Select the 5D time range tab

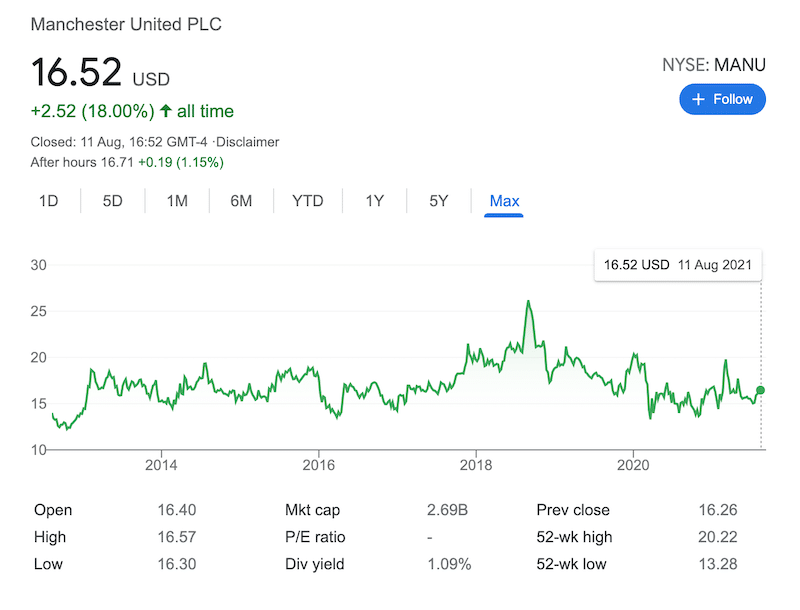pos(113,201)
